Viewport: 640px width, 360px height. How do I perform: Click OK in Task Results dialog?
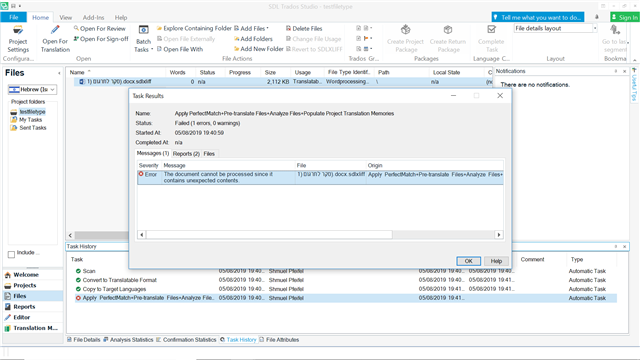pos(468,261)
